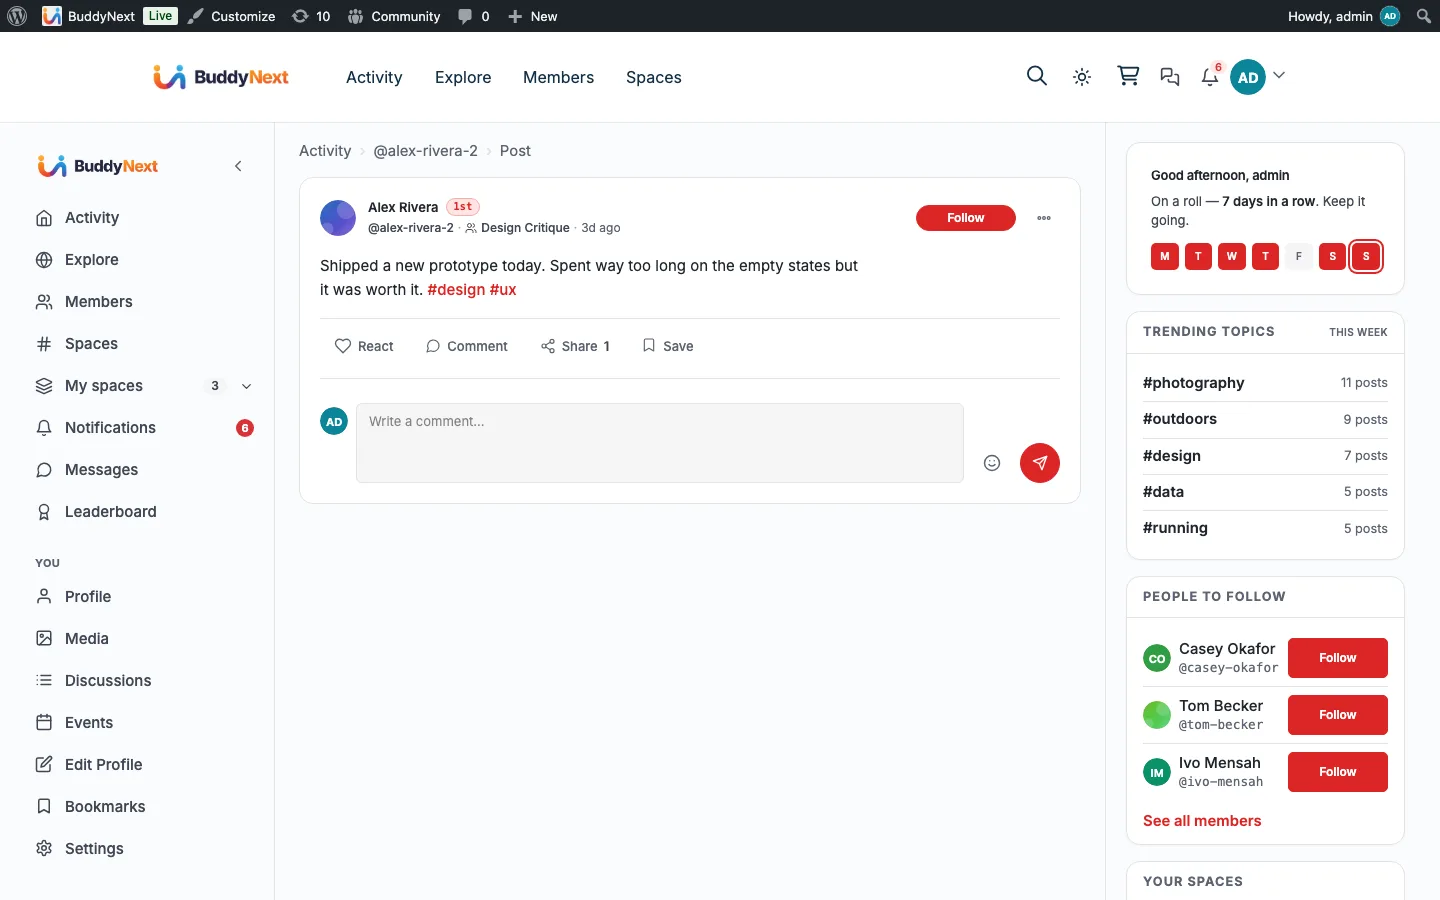Send comment with paper plane button

point(1040,463)
